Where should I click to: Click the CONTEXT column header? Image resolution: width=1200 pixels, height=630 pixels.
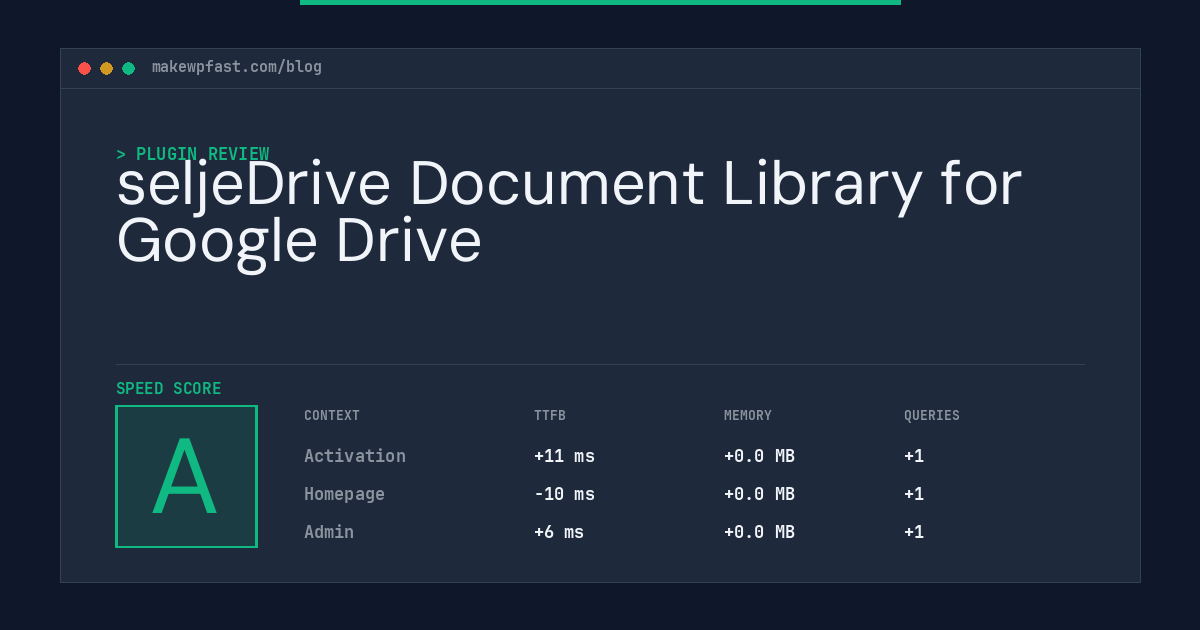332,416
